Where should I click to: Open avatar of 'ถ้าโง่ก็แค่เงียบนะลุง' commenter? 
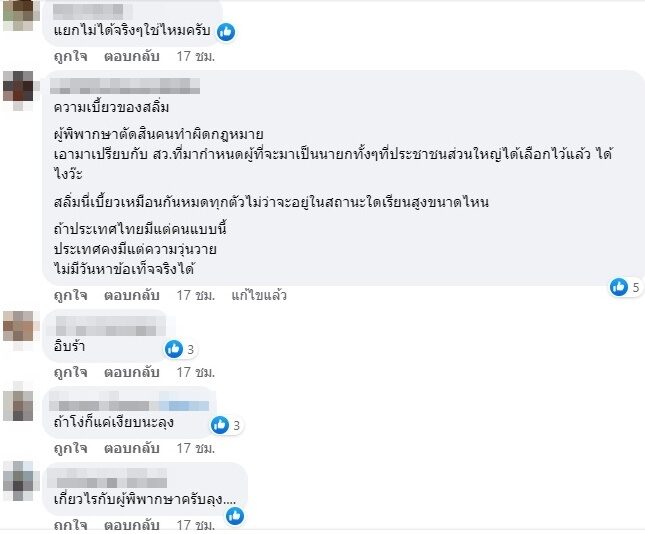(18, 405)
